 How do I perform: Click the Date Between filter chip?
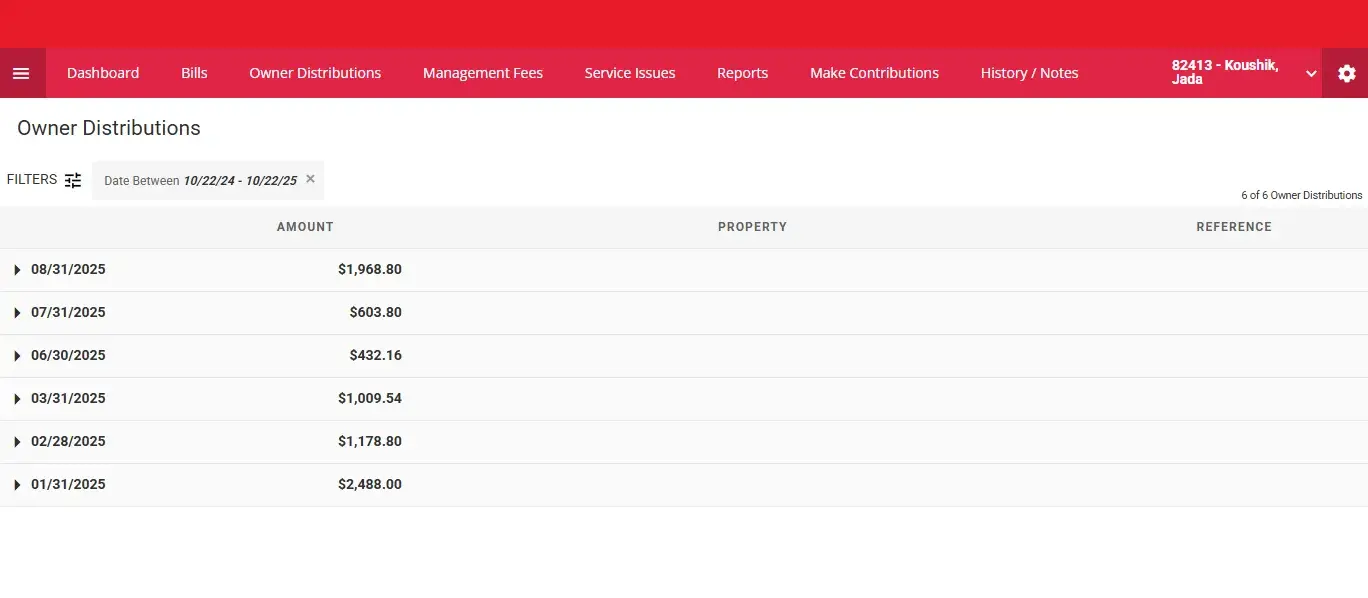(x=200, y=181)
